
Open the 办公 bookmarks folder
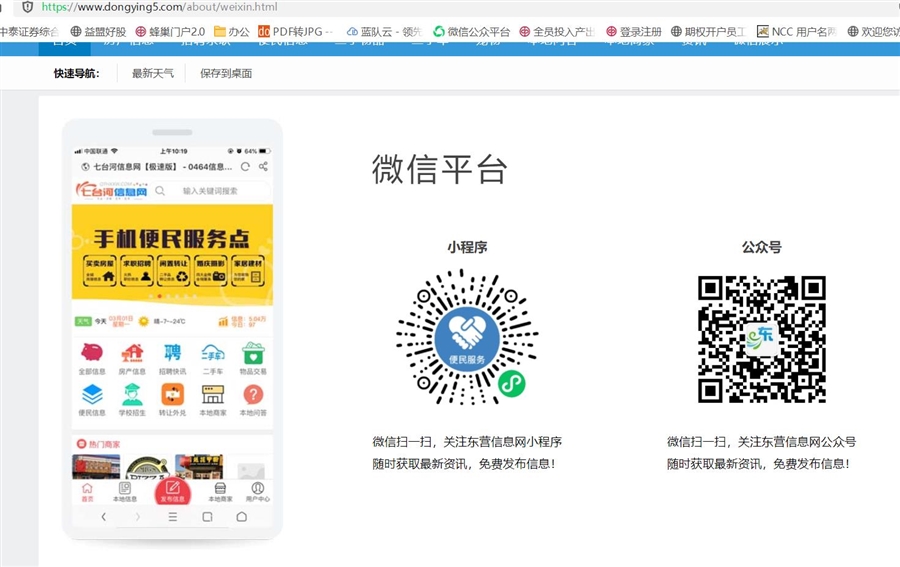pyautogui.click(x=231, y=31)
